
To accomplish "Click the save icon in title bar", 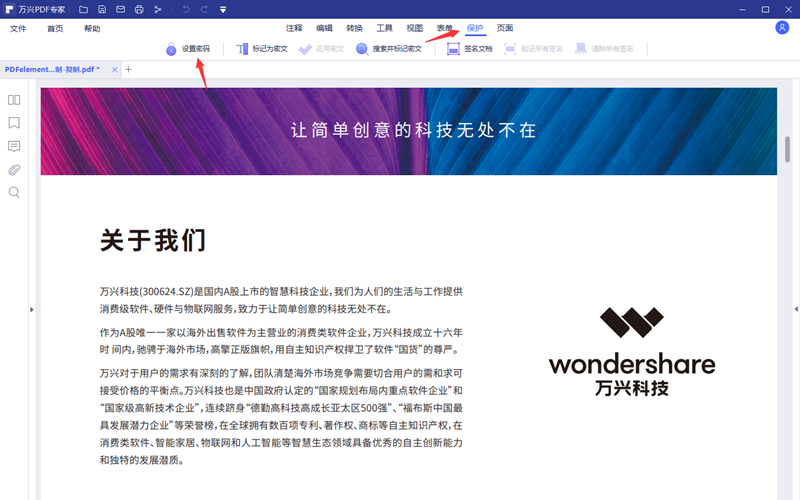I will pyautogui.click(x=102, y=9).
